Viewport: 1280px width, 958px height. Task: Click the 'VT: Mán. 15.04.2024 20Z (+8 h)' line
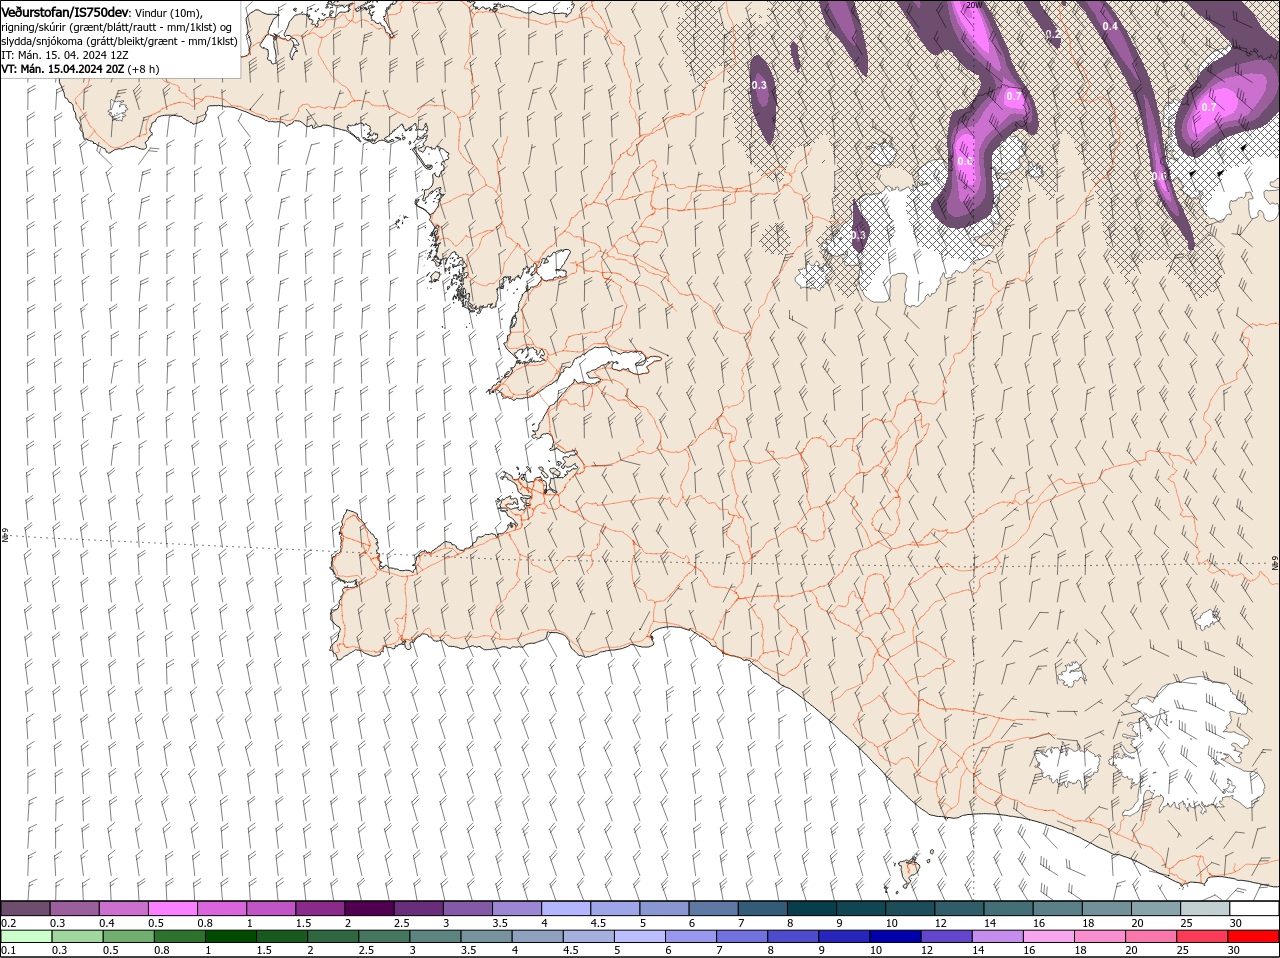[80, 69]
